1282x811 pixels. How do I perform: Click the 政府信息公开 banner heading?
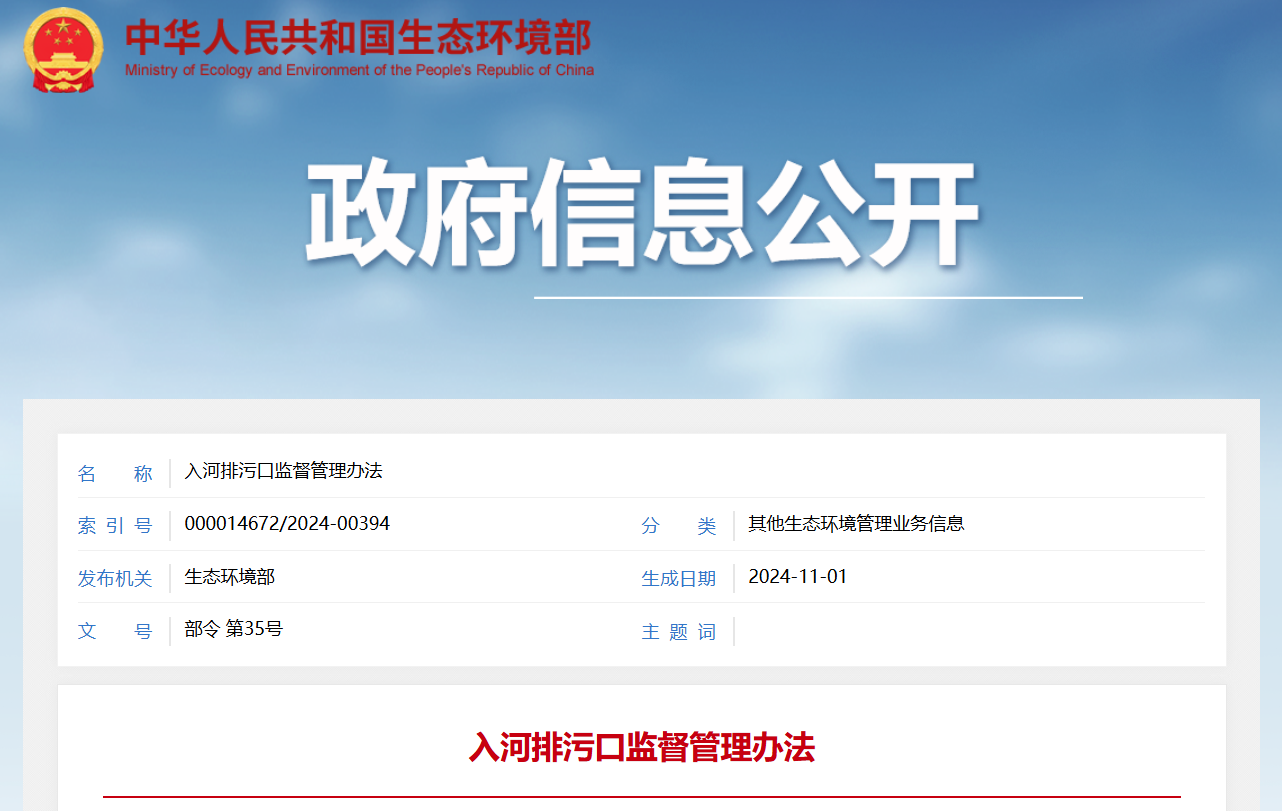coord(641,215)
